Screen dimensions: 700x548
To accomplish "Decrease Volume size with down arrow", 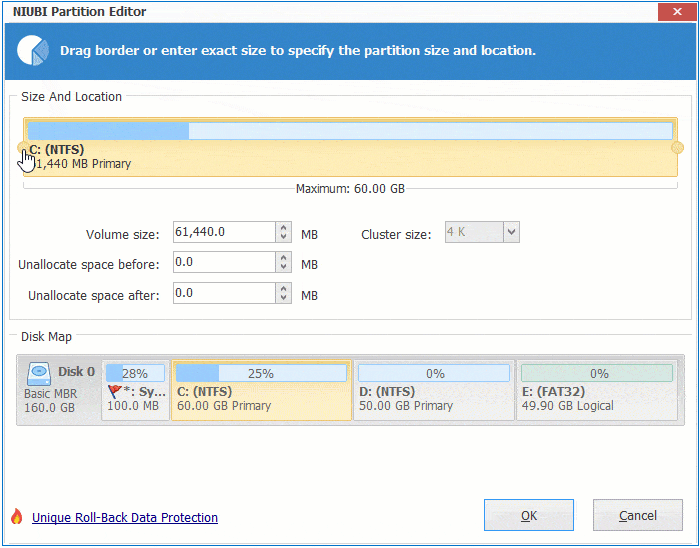I will click(283, 238).
